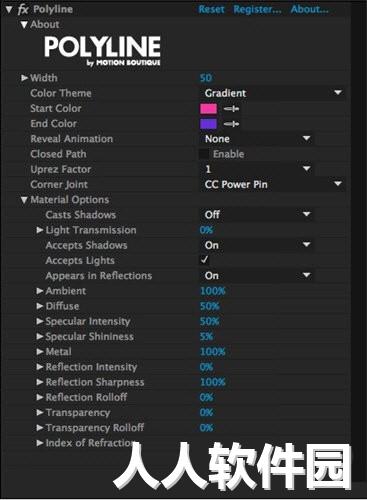This screenshot has height=500, width=367.
Task: Open the Color Theme Gradient dropdown
Action: pyautogui.click(x=272, y=93)
